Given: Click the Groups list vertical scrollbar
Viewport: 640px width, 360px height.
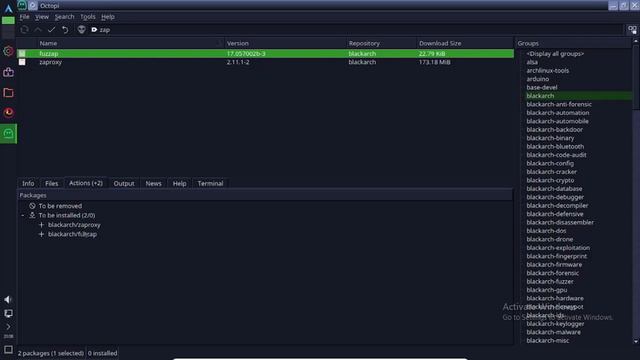Looking at the screenshot, I should (636, 77).
